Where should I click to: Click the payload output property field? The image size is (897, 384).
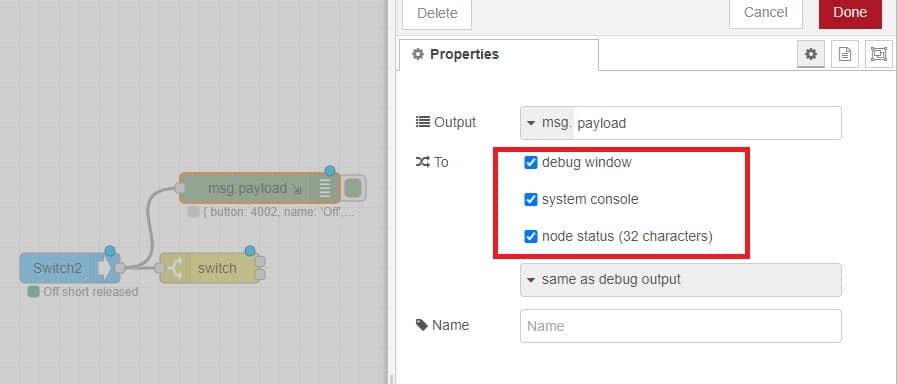pos(707,123)
